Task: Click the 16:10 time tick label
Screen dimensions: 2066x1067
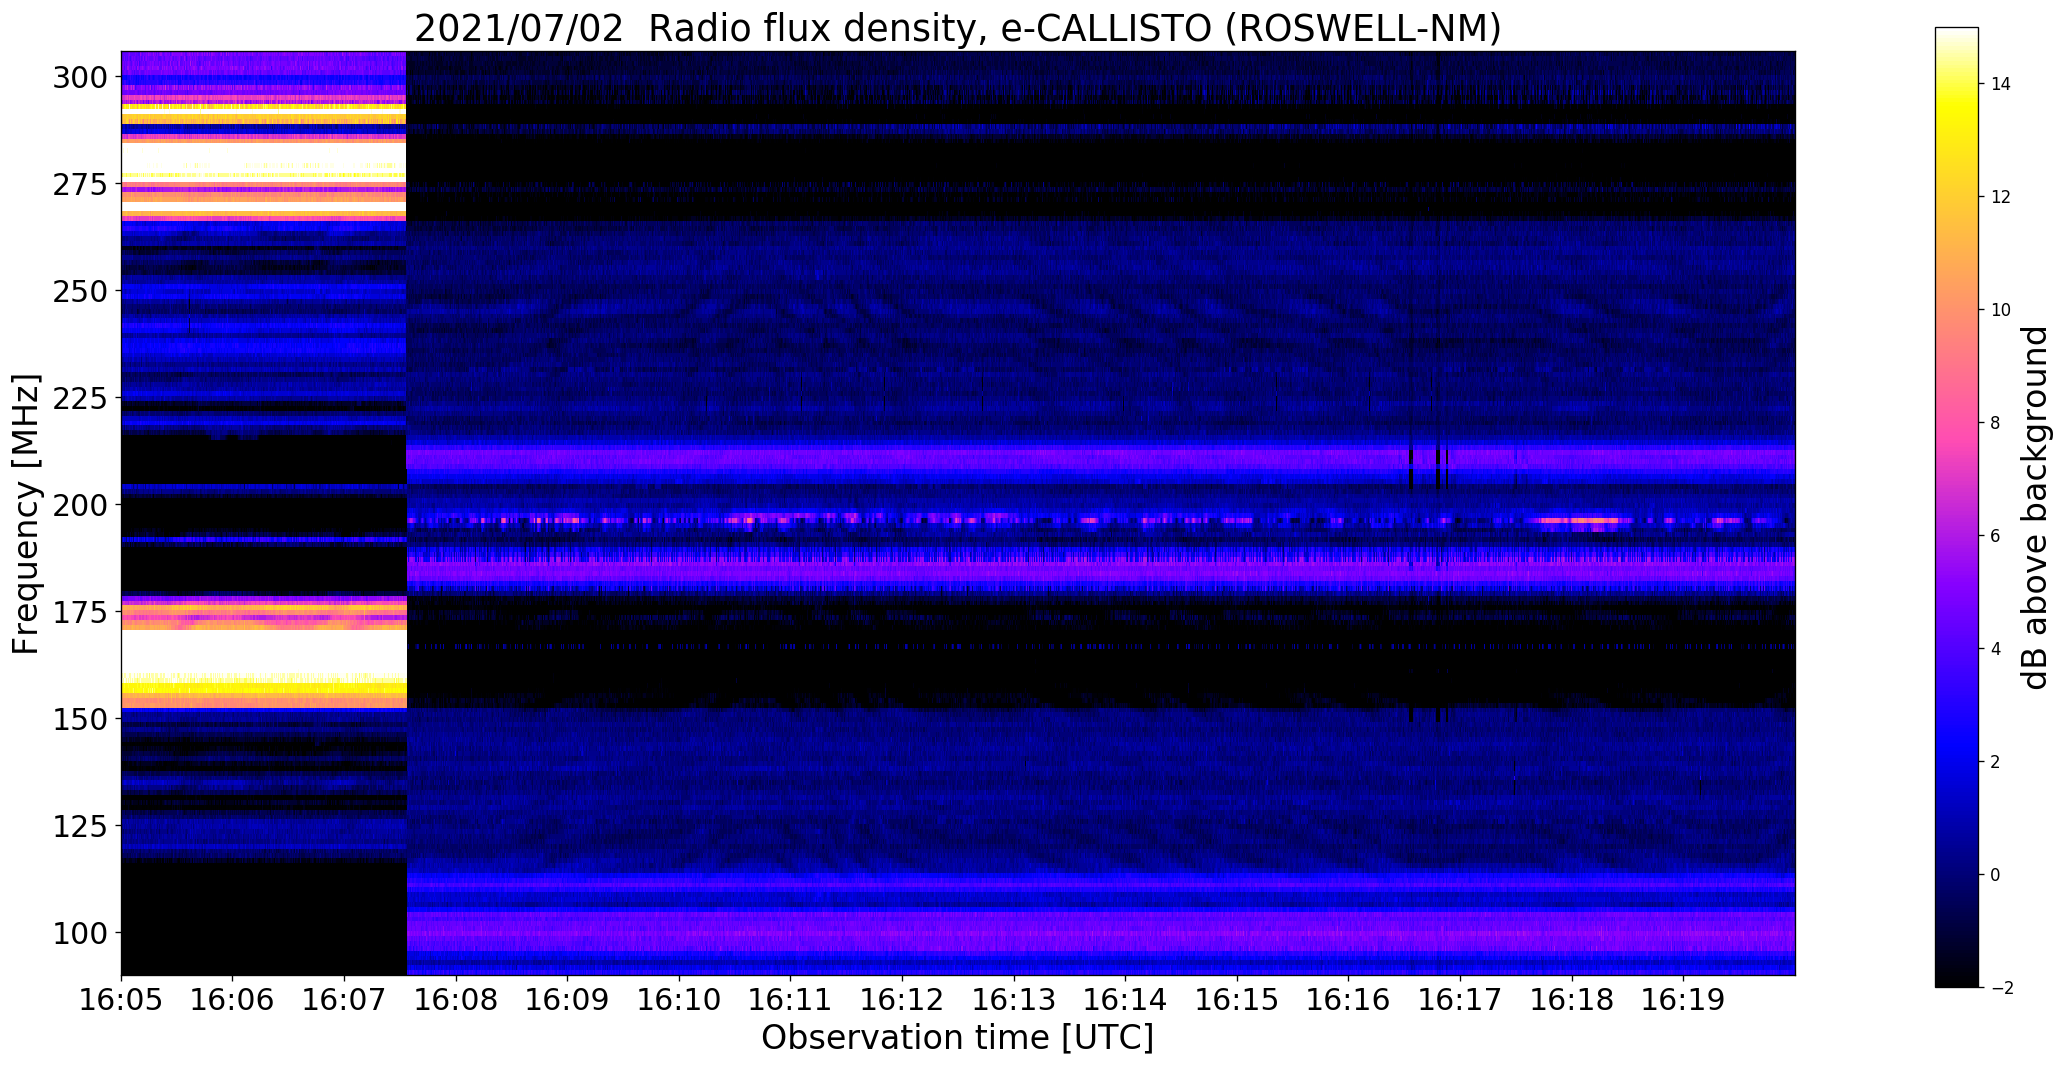Action: click(679, 998)
